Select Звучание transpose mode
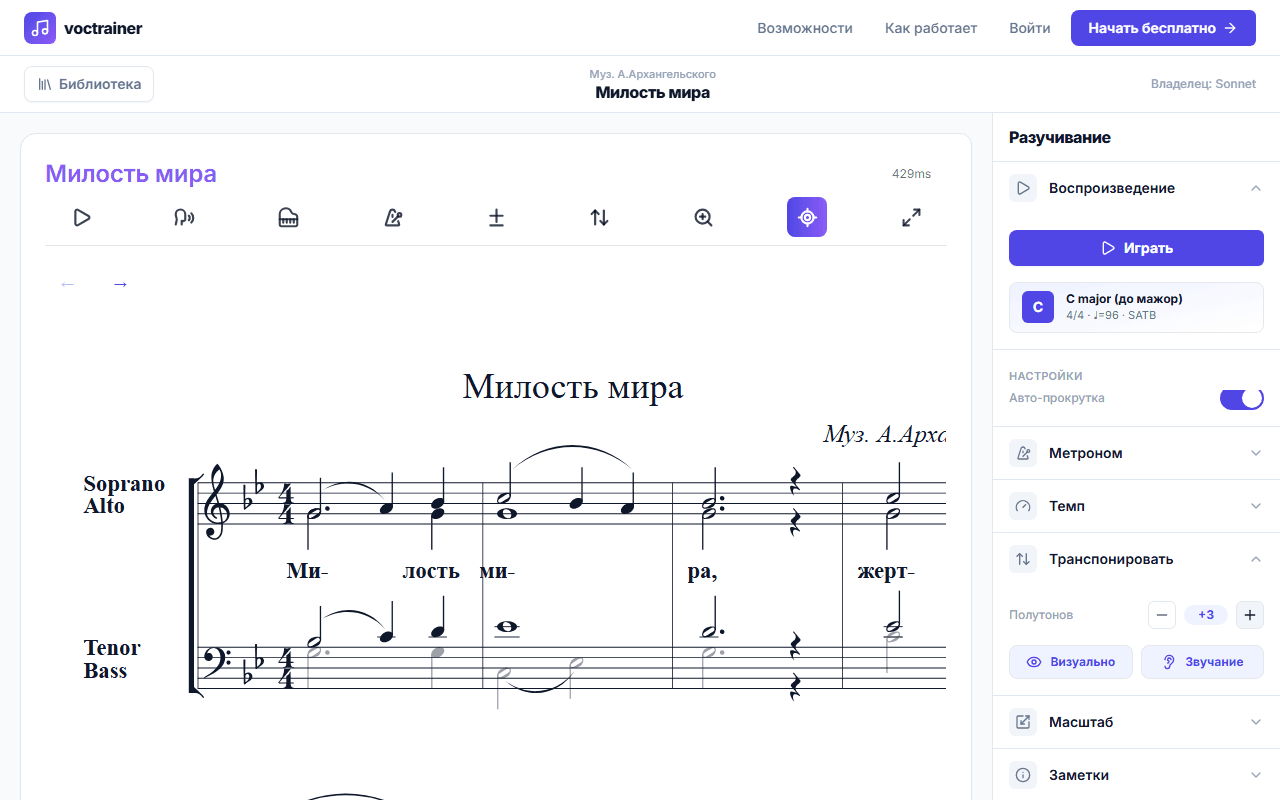The width and height of the screenshot is (1280, 800). point(1202,662)
